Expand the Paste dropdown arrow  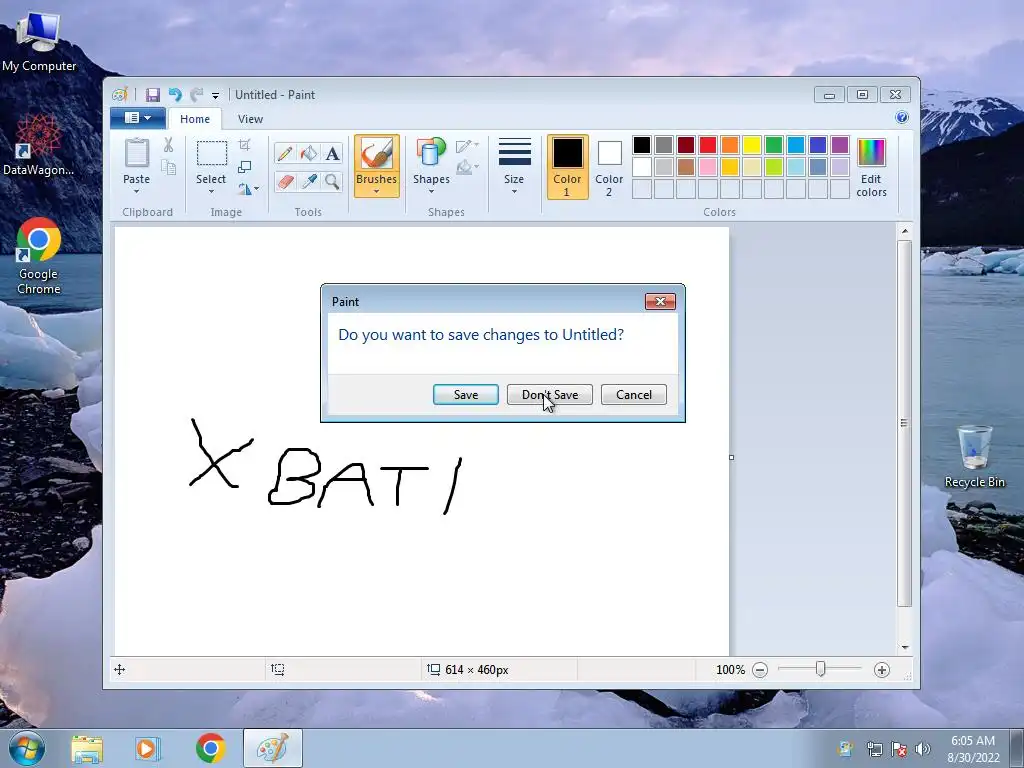[136, 192]
